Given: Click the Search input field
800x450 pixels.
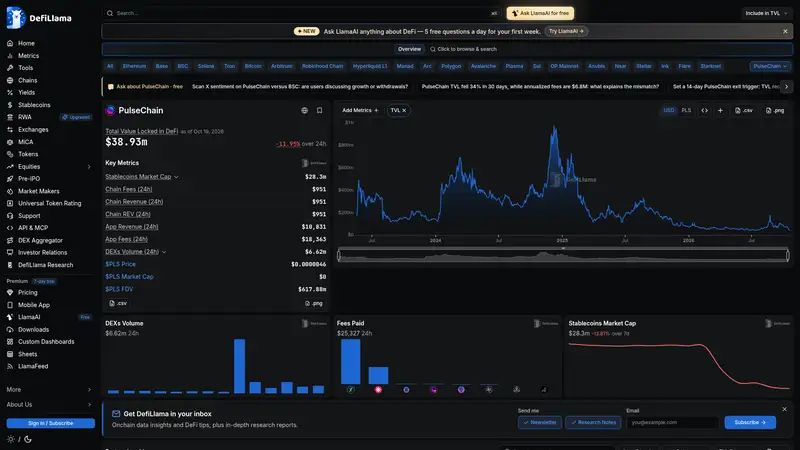Looking at the screenshot, I should click(301, 13).
